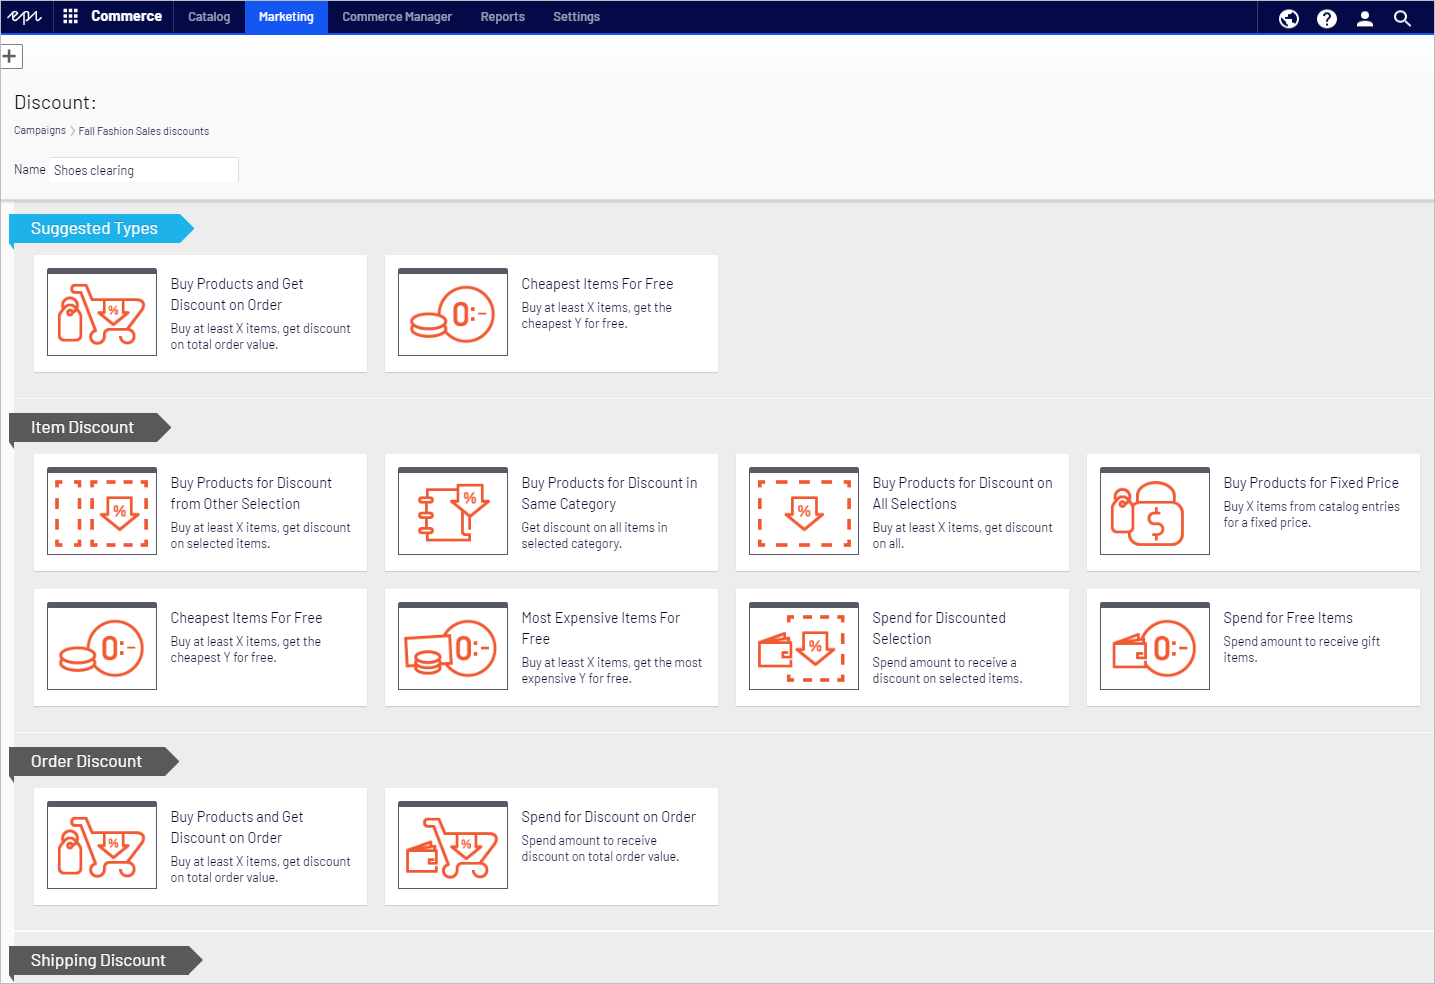This screenshot has width=1435, height=984.
Task: Click the 'Discount:' page heading
Action: click(x=55, y=102)
